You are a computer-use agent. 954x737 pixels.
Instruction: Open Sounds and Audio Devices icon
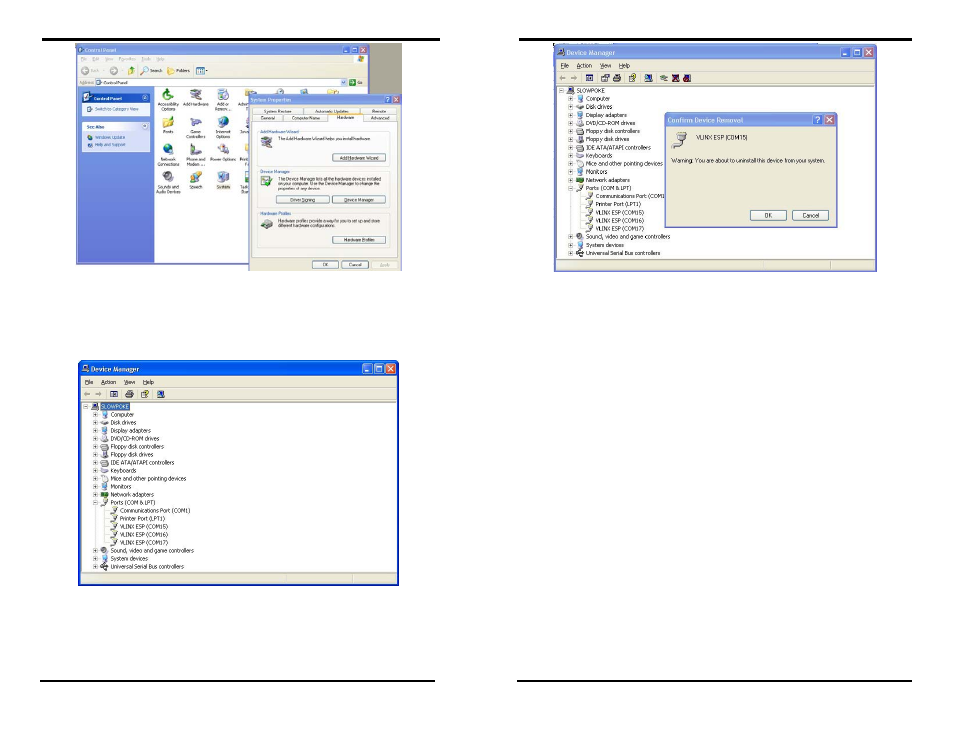[168, 182]
